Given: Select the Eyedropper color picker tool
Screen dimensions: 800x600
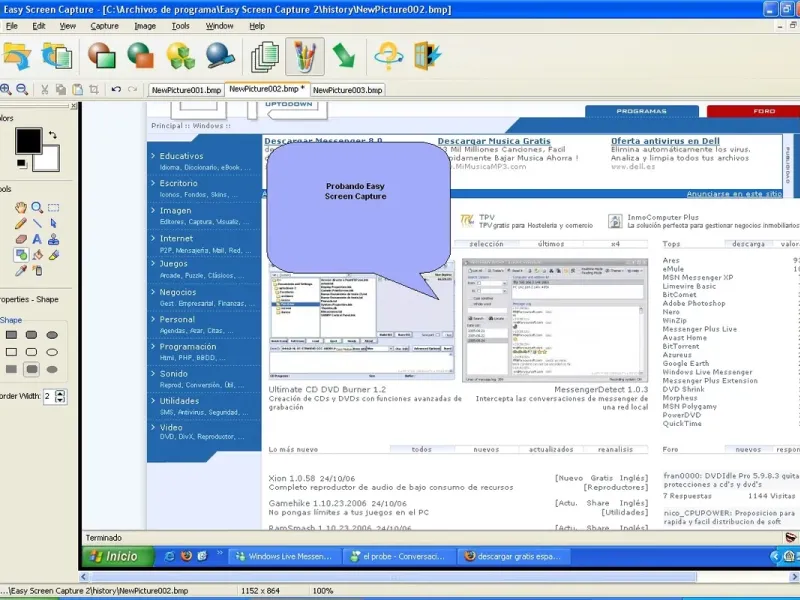Looking at the screenshot, I should 20,270.
